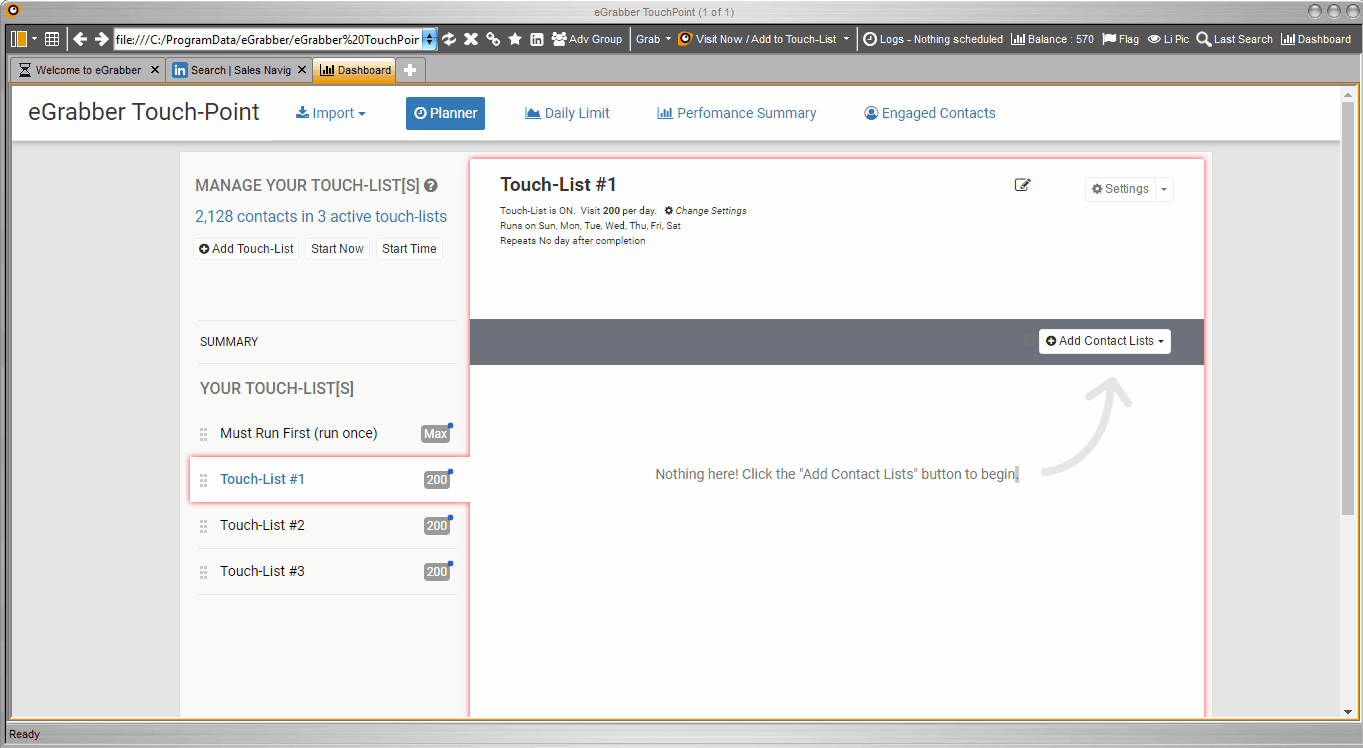Viewport: 1363px width, 748px height.
Task: Grab the drag handle of Touch-List #3
Action: pos(204,572)
